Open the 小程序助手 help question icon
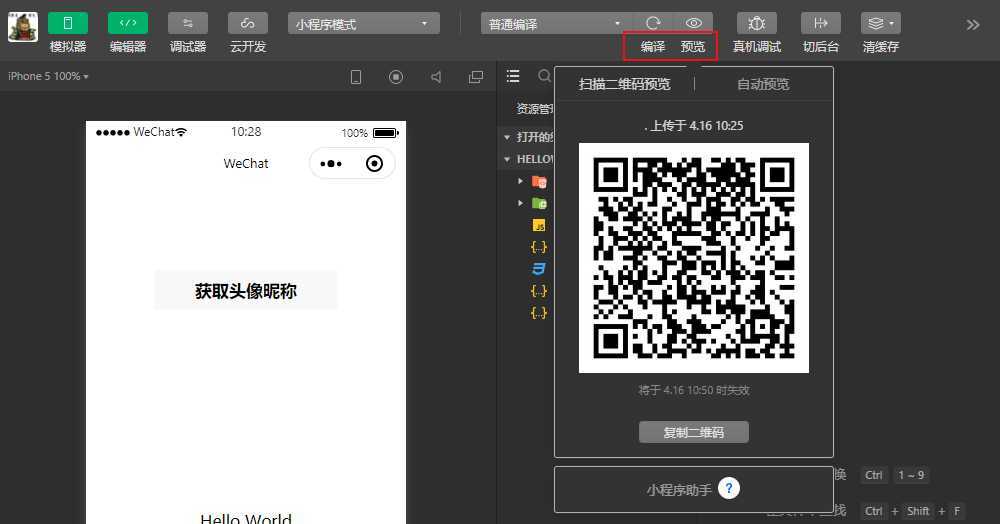 [x=729, y=489]
